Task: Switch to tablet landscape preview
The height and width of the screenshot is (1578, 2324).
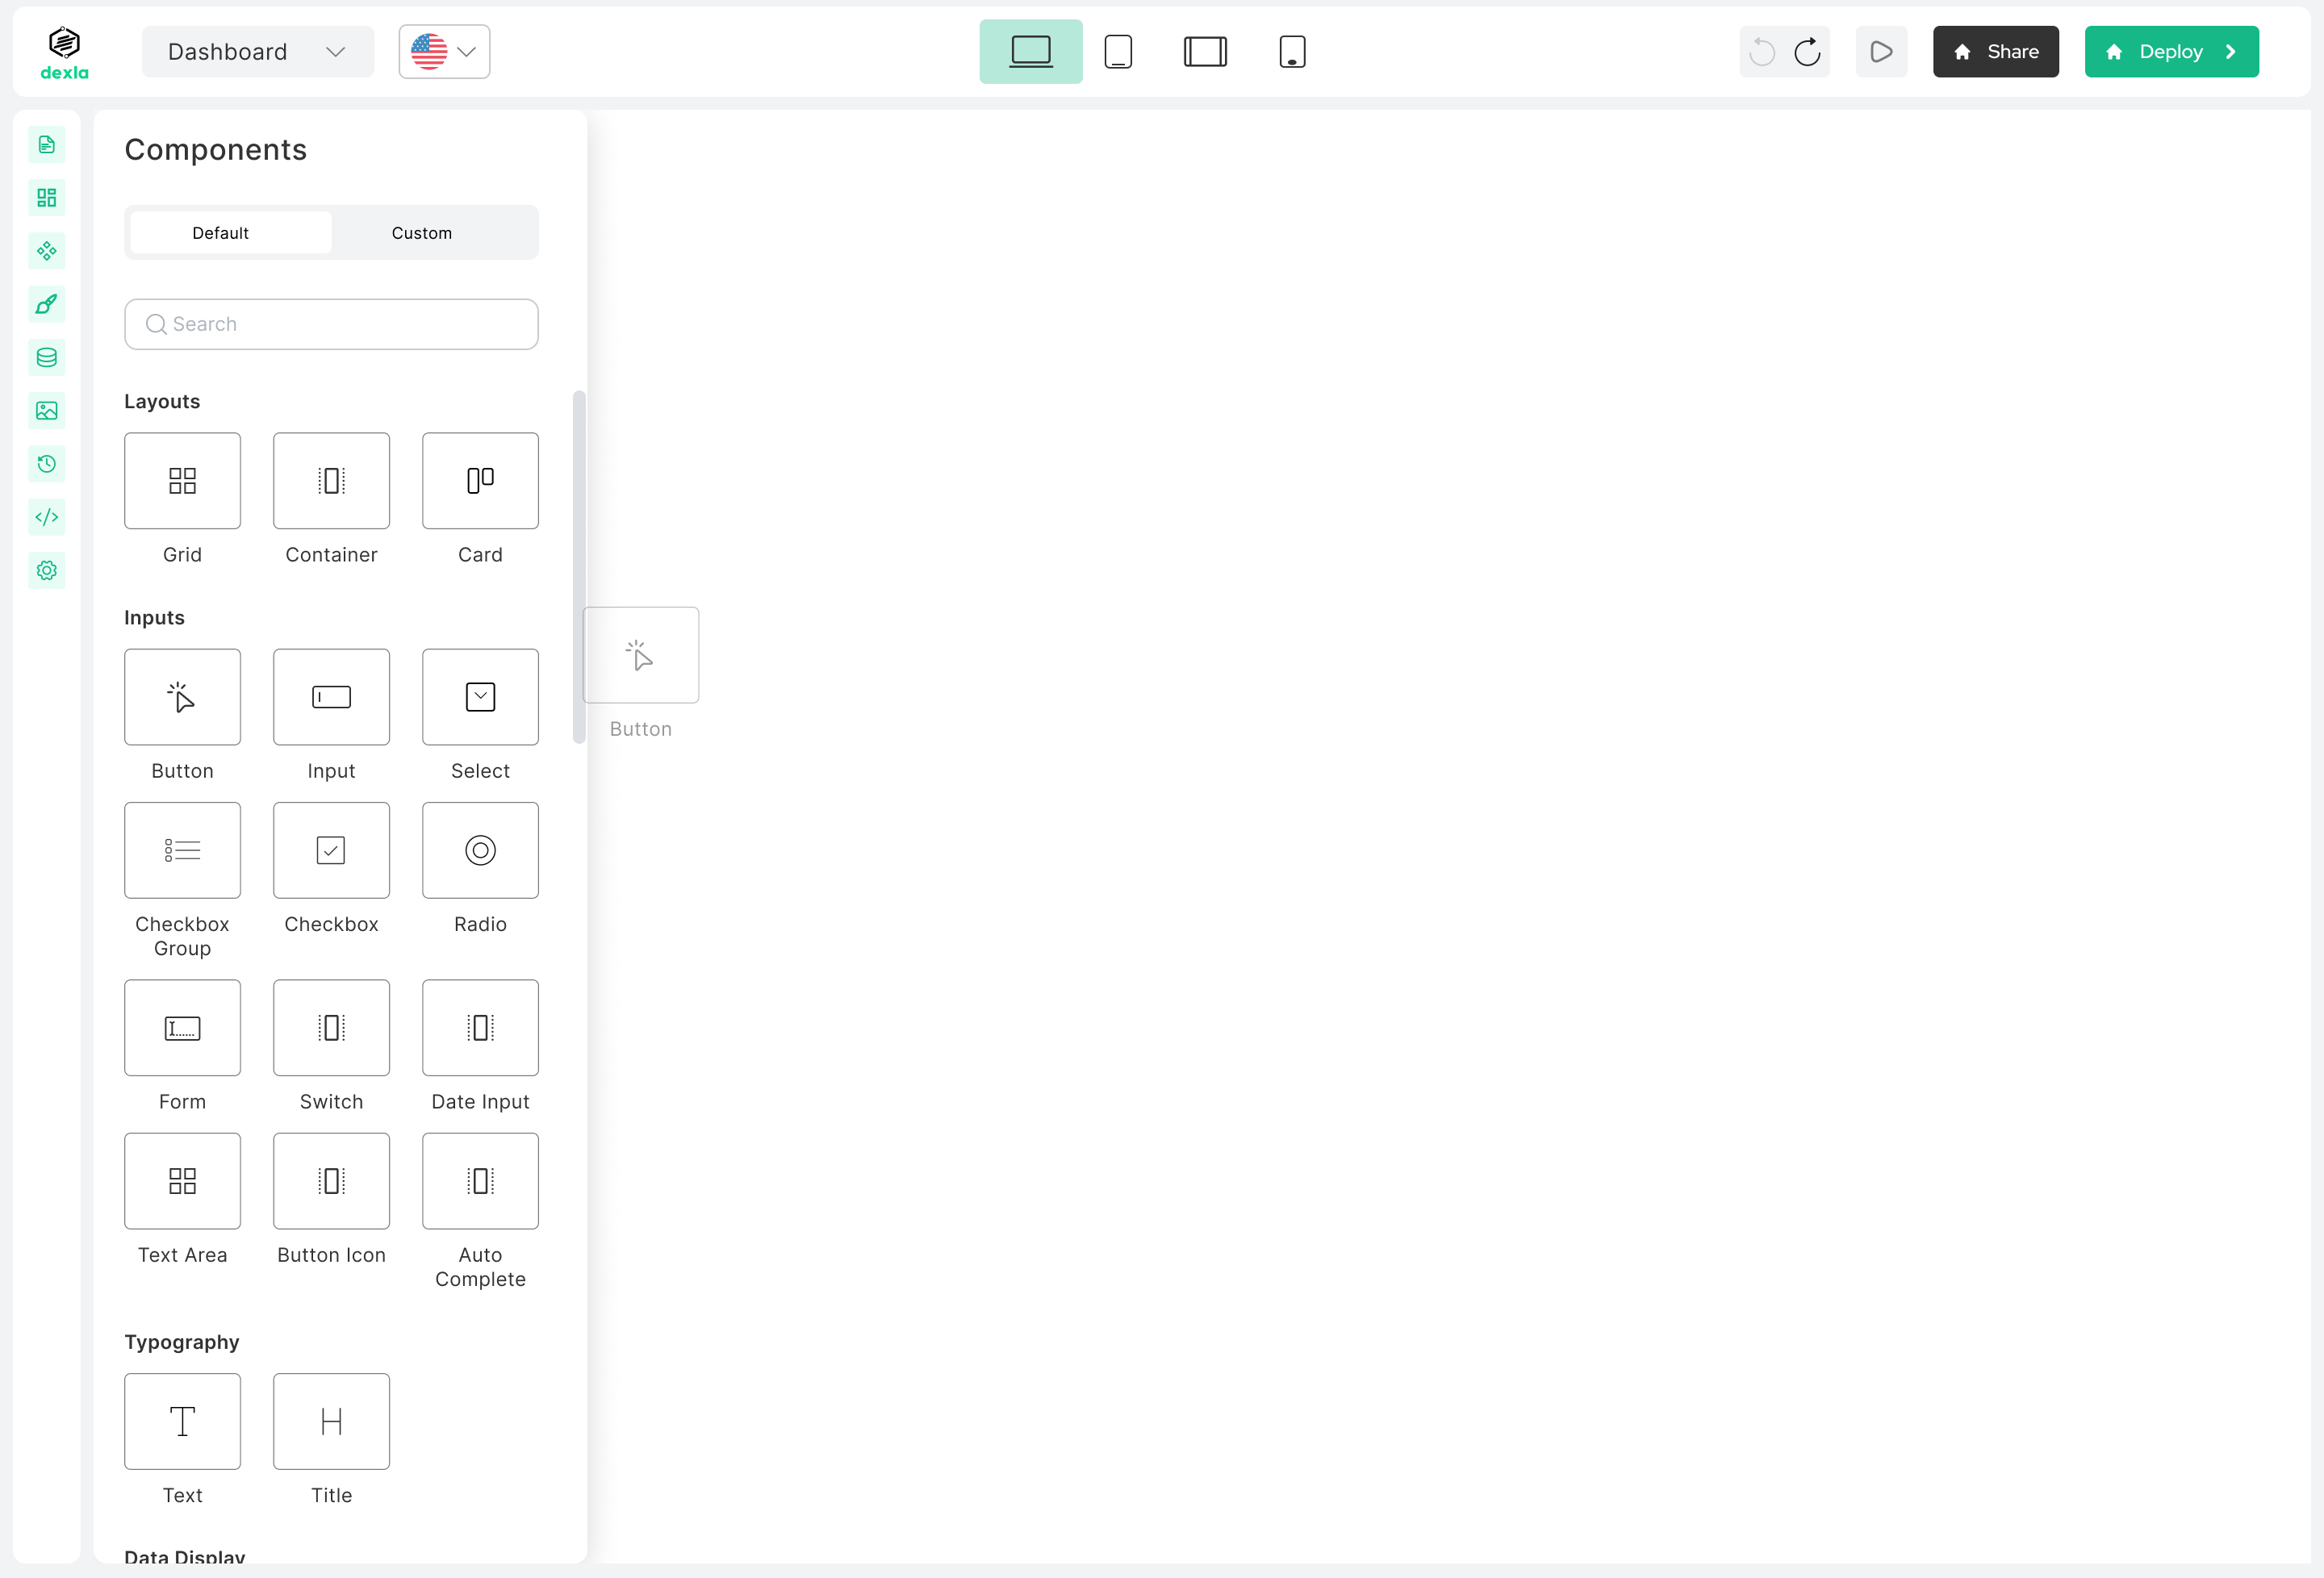Action: point(1205,52)
